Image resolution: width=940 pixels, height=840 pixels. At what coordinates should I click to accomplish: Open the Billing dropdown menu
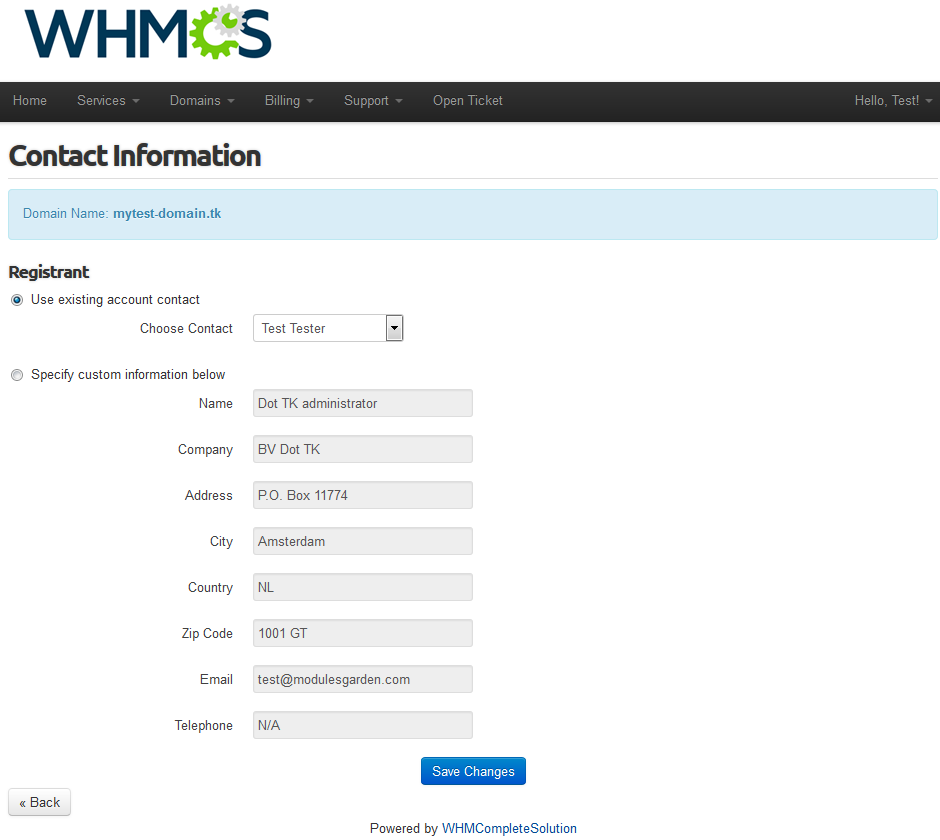[x=289, y=101]
